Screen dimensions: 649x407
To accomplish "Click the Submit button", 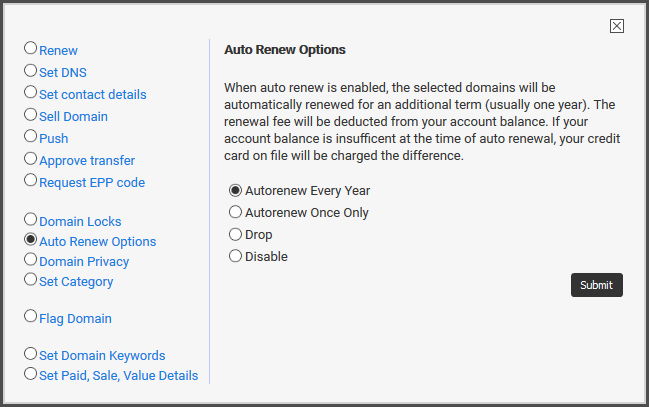I will pyautogui.click(x=596, y=285).
